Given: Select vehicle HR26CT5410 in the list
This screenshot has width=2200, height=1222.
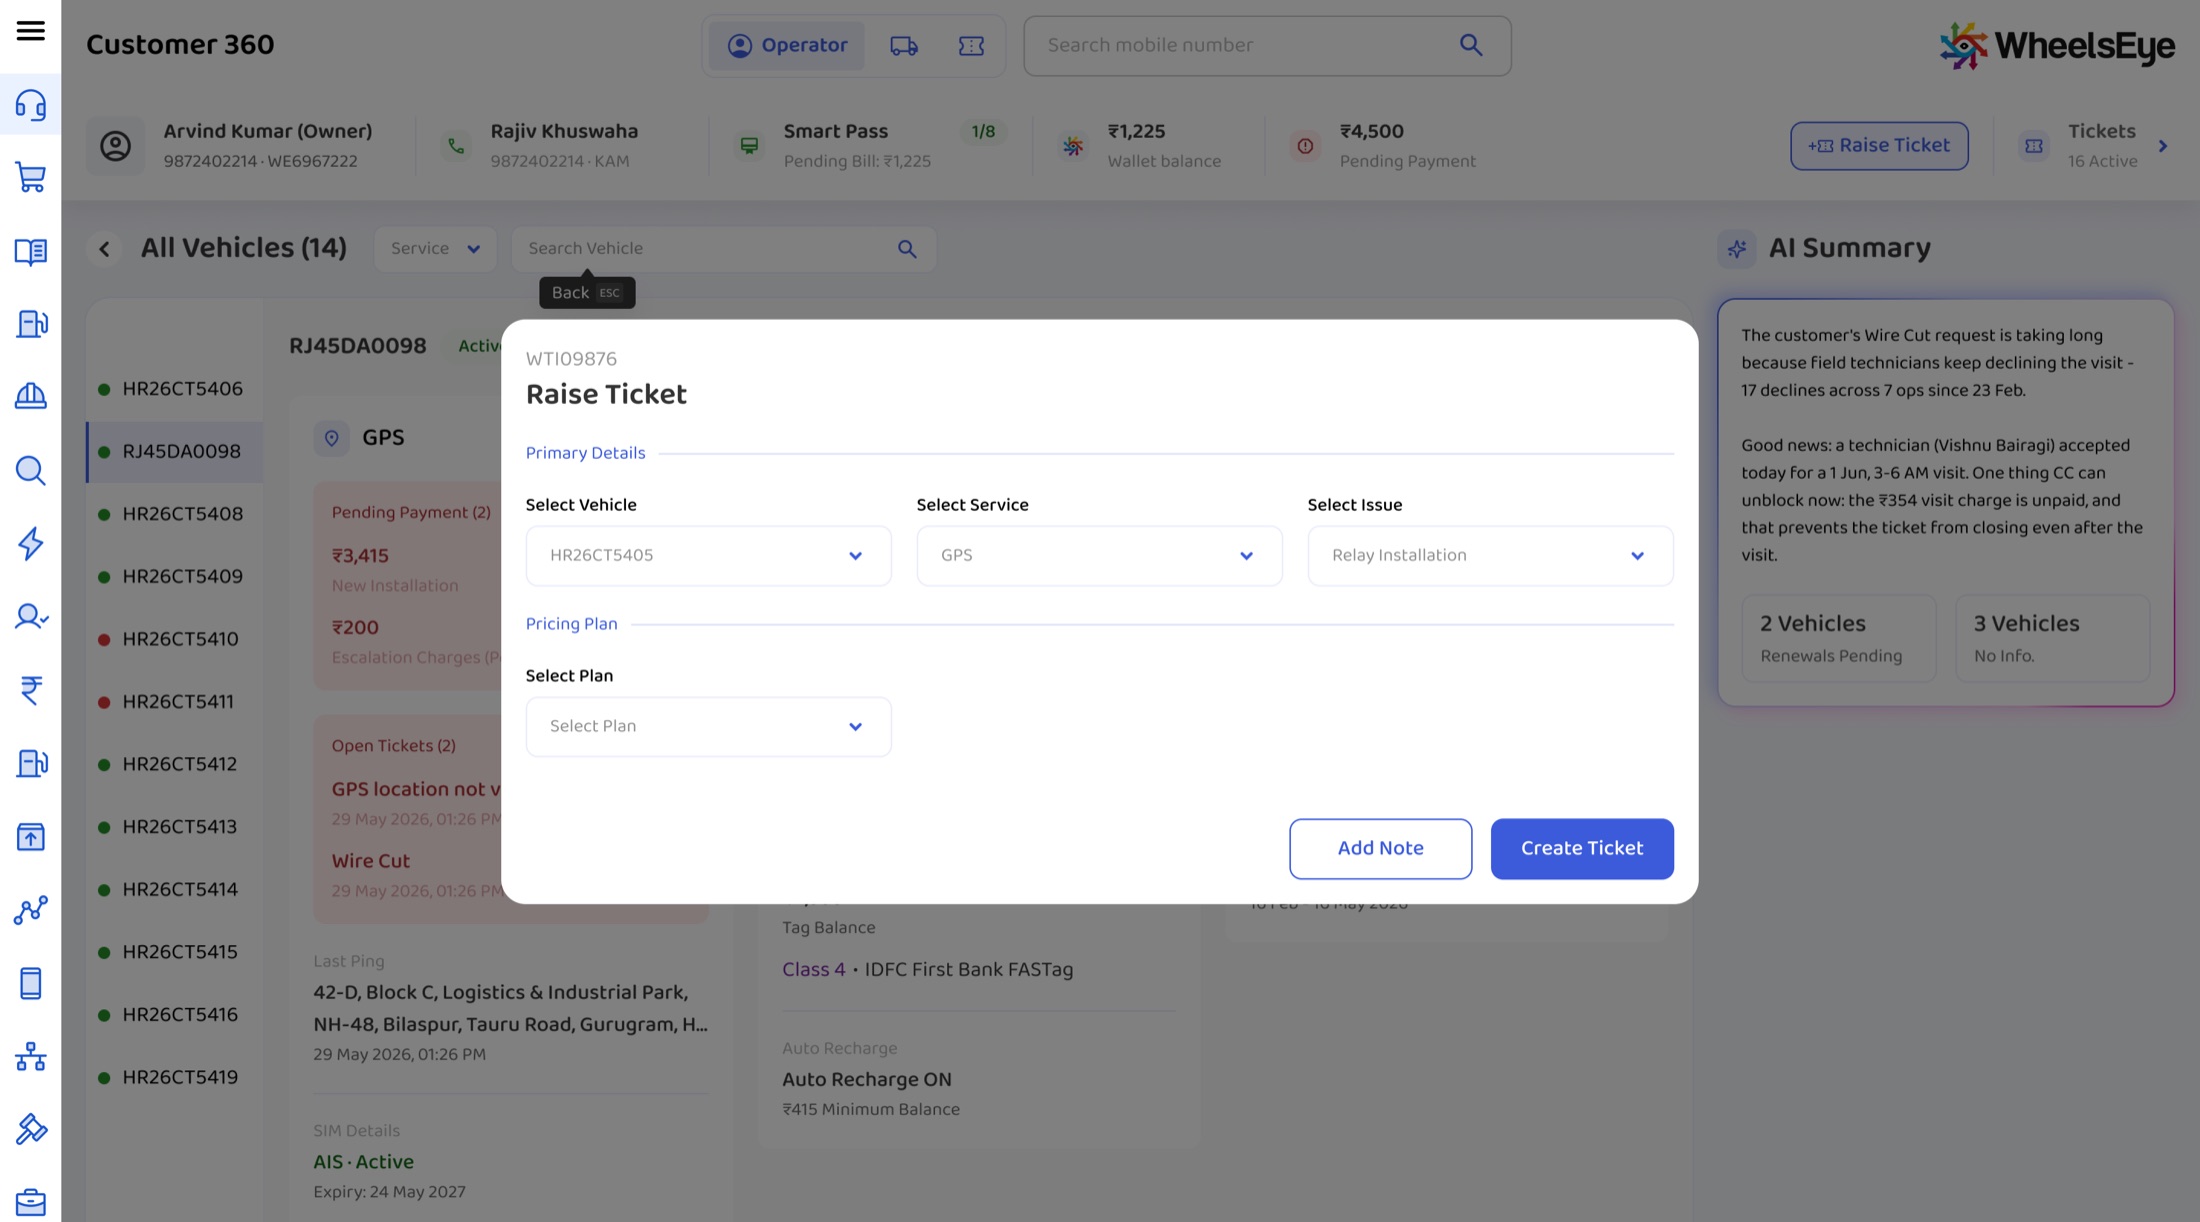Looking at the screenshot, I should (174, 639).
